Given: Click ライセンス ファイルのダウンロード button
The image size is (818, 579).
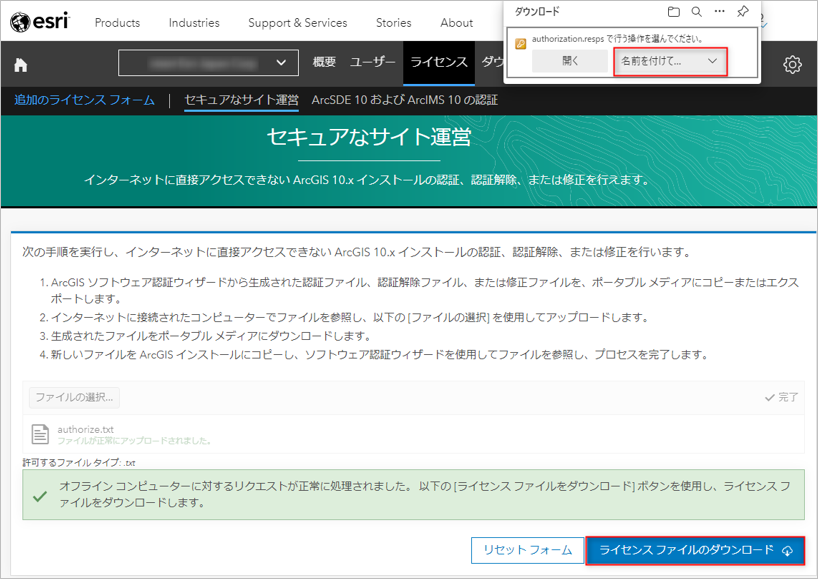Looking at the screenshot, I should coord(695,550).
